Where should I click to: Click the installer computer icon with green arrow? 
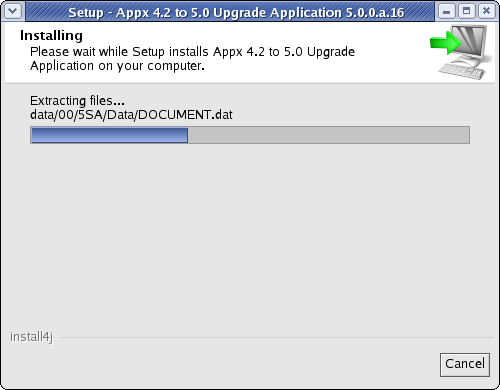click(x=461, y=52)
